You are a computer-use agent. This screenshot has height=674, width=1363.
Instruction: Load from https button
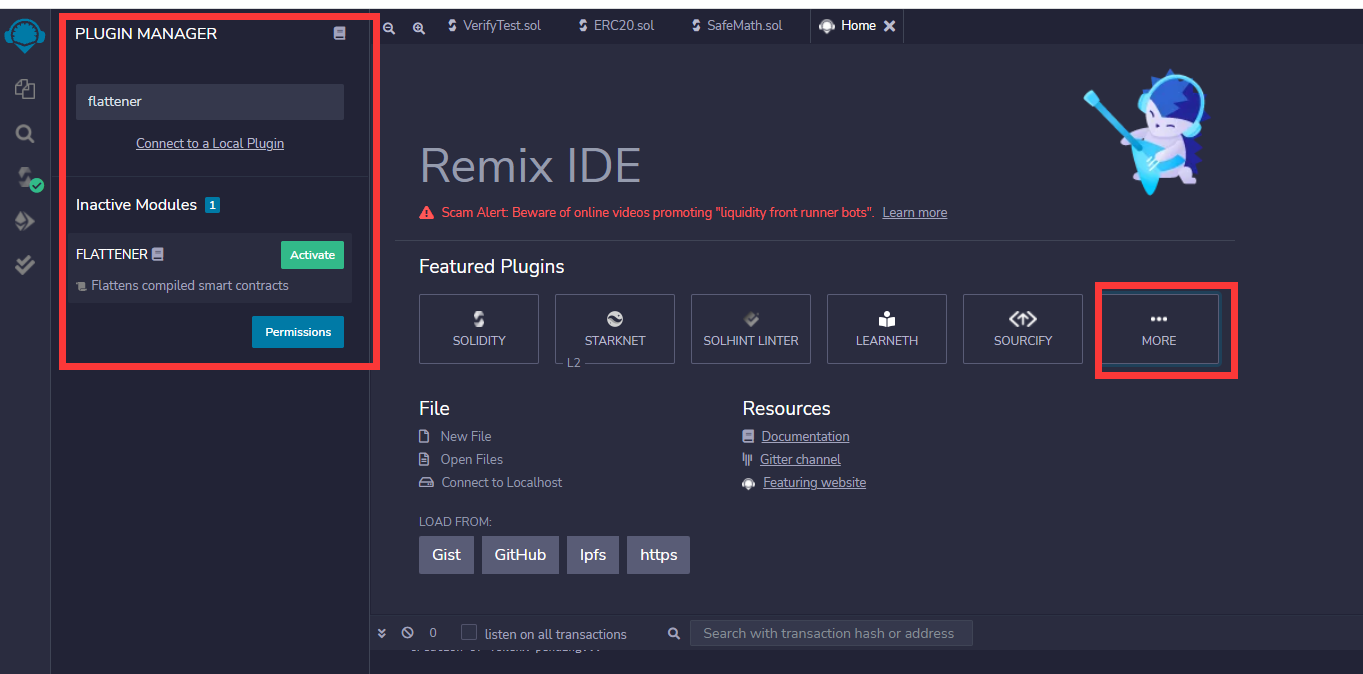point(658,555)
